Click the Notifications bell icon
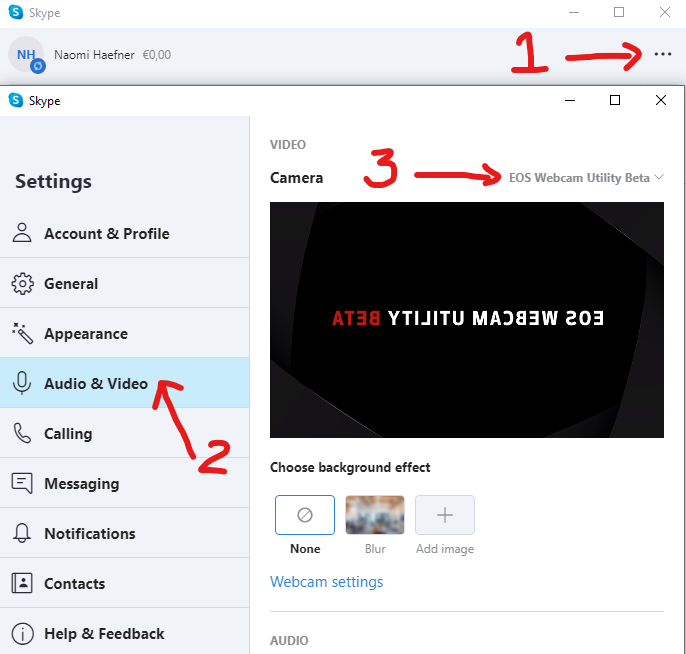This screenshot has height=654, width=686. (x=22, y=533)
